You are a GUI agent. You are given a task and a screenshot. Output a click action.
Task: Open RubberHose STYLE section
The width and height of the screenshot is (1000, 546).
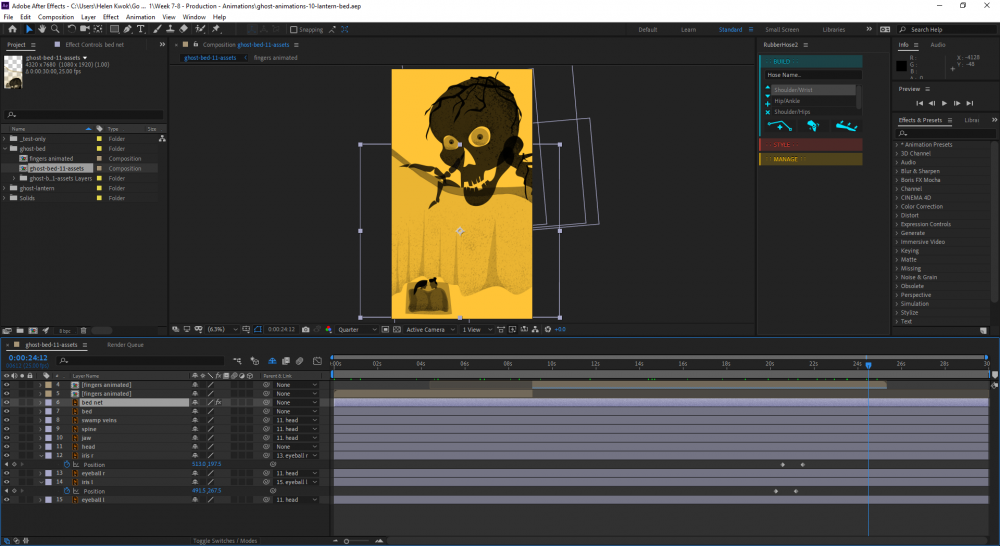[x=811, y=145]
